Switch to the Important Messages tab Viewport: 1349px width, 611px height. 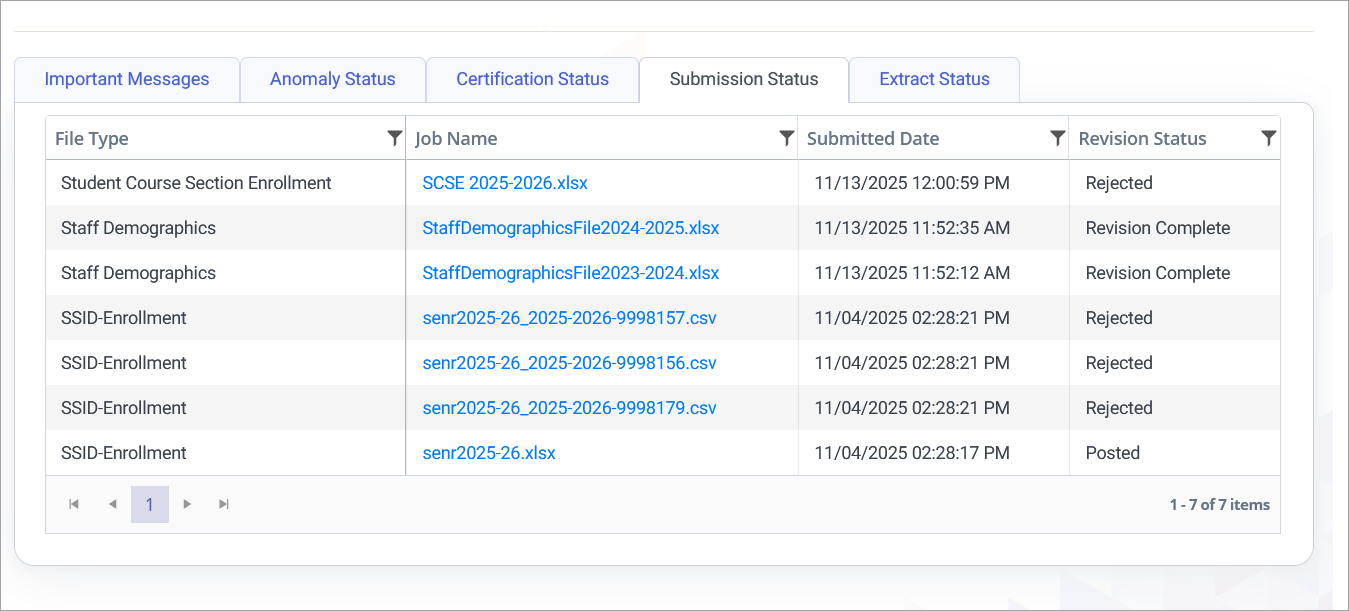[127, 79]
